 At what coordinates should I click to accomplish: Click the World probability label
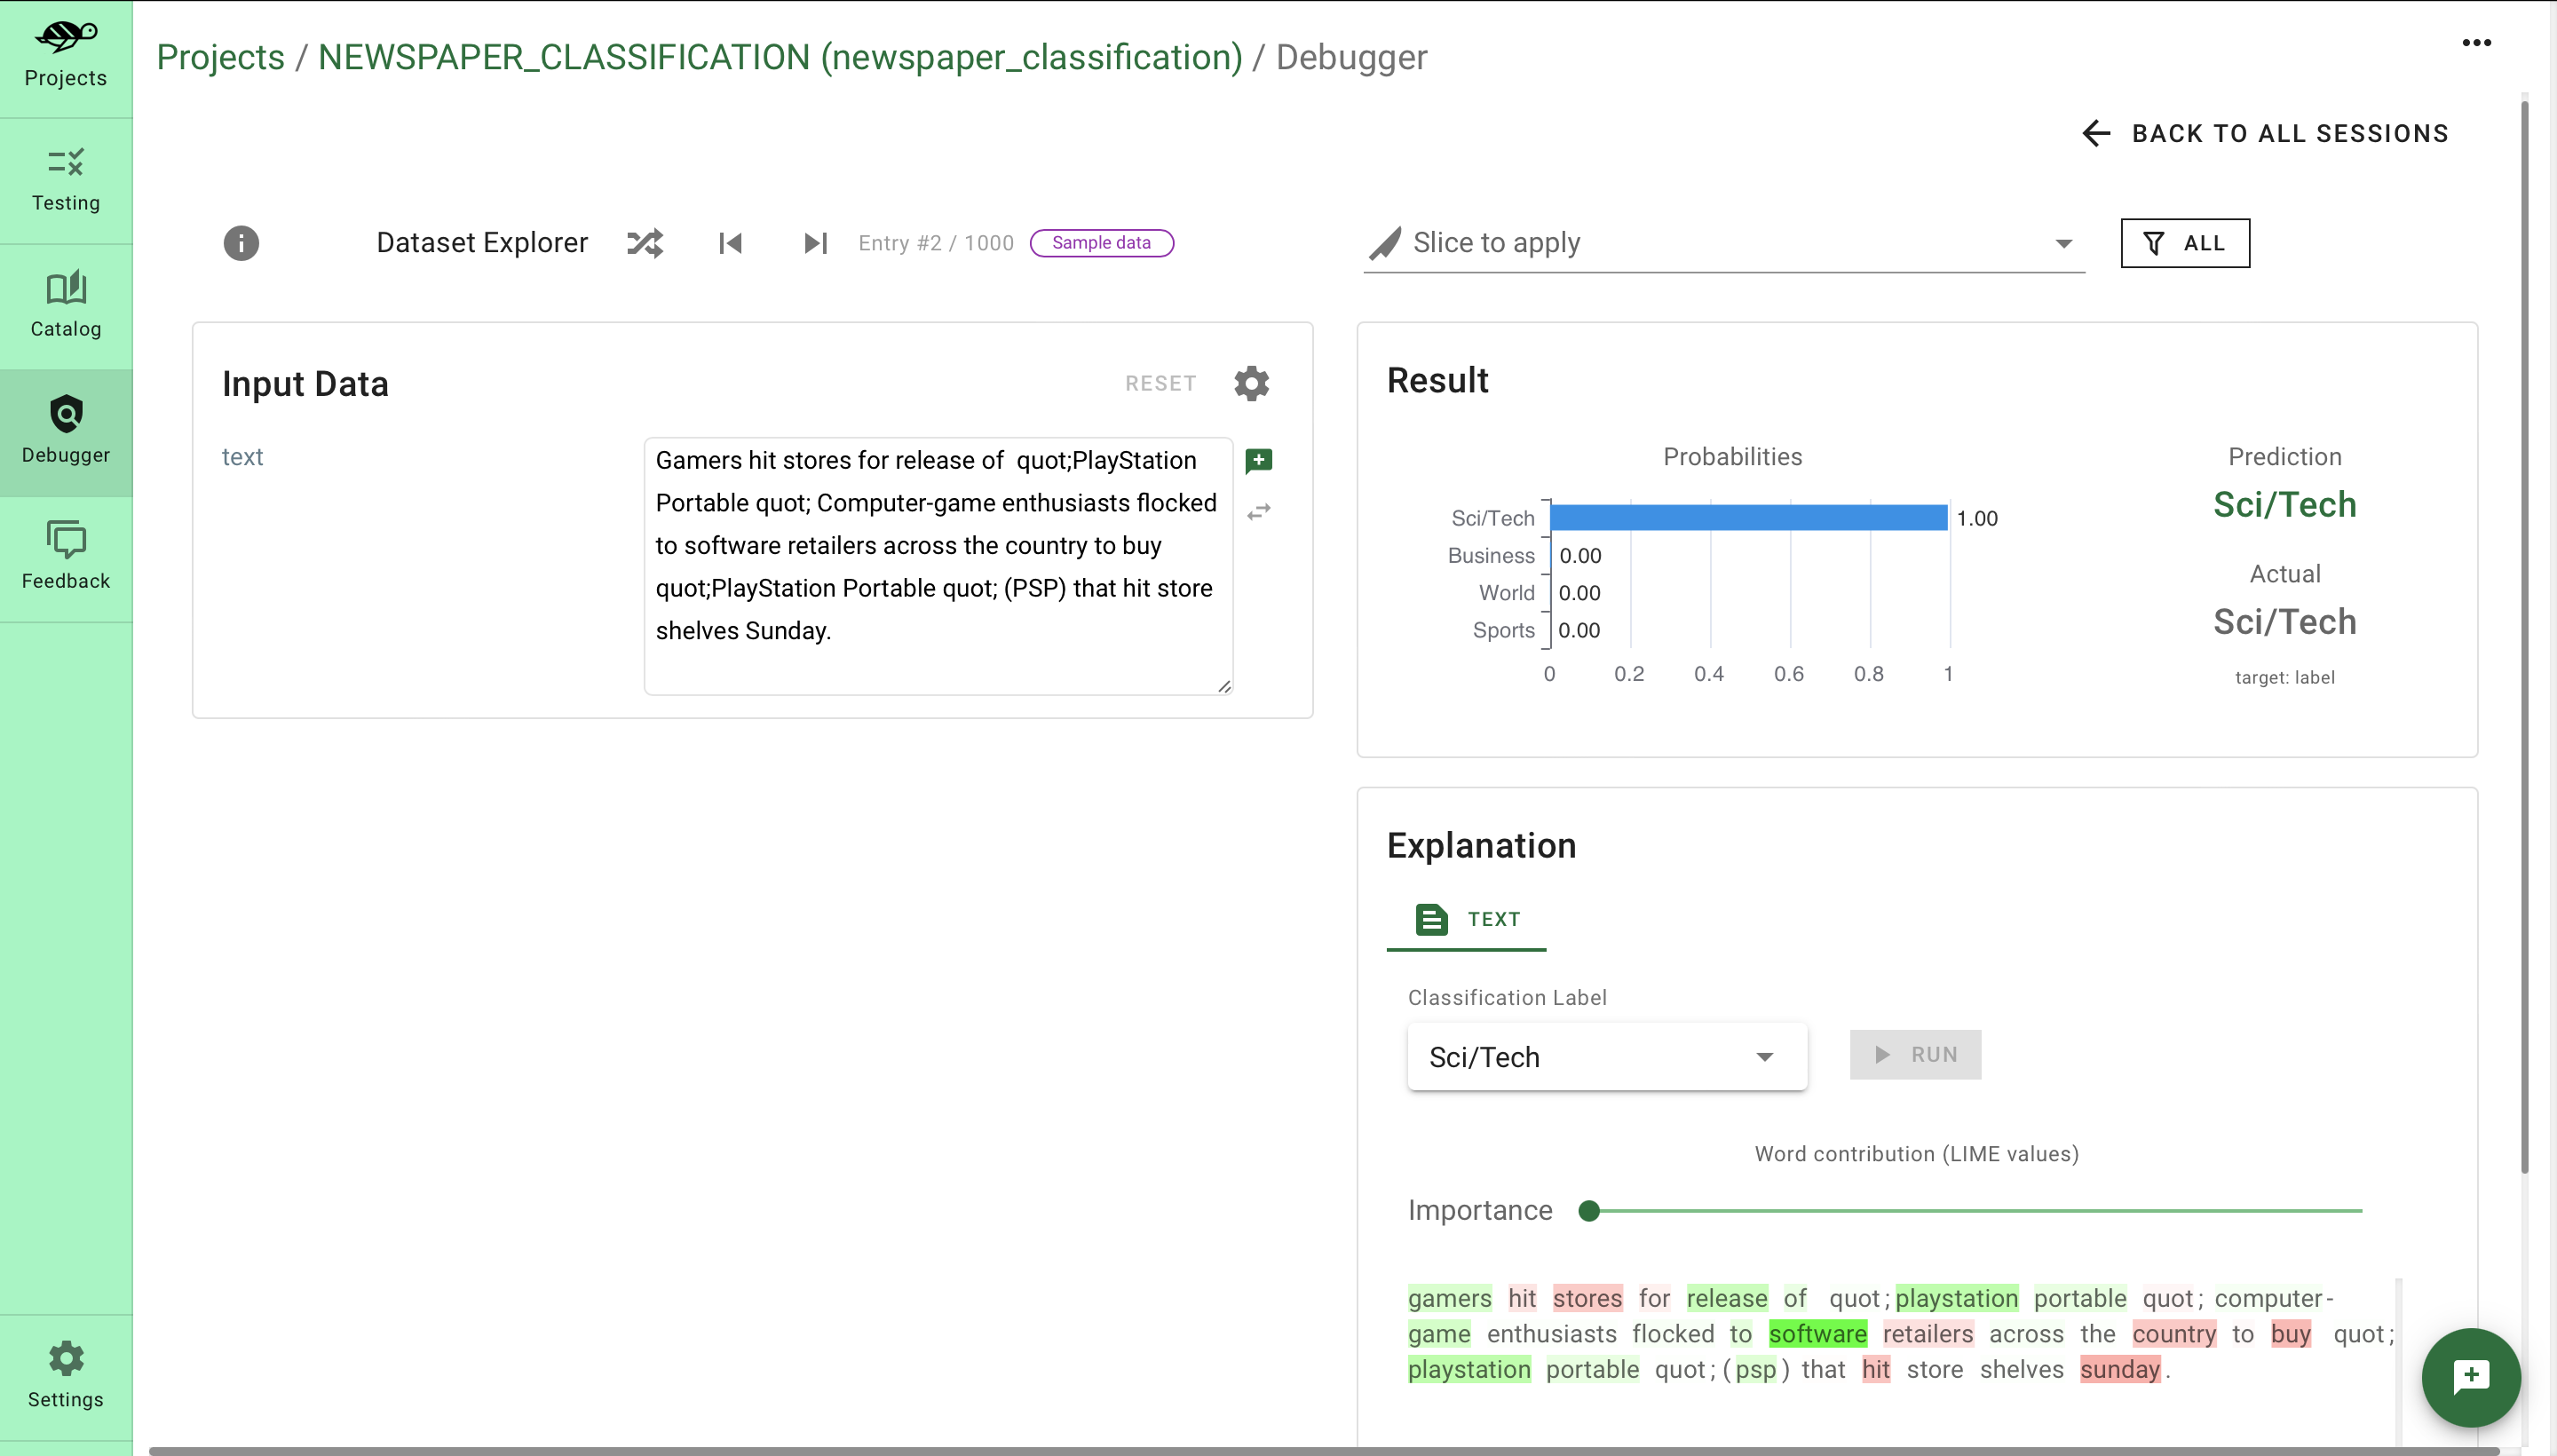(1506, 593)
